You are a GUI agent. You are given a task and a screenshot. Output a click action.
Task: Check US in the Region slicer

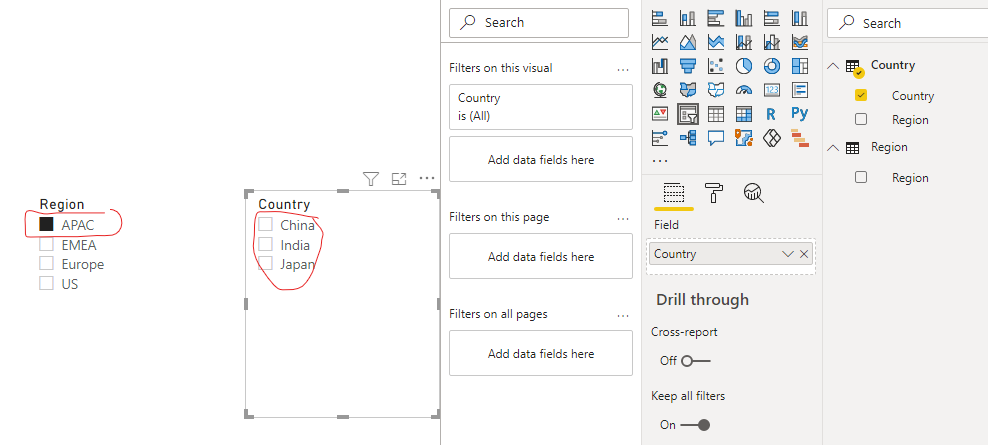(46, 283)
